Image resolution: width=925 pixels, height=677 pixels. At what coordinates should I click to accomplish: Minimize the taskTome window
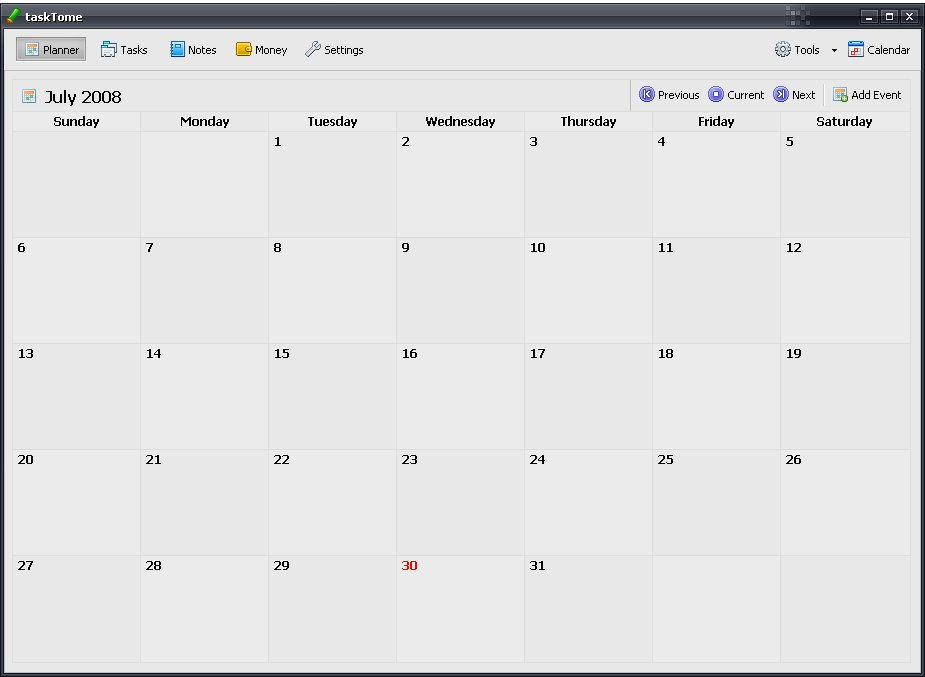pos(869,17)
